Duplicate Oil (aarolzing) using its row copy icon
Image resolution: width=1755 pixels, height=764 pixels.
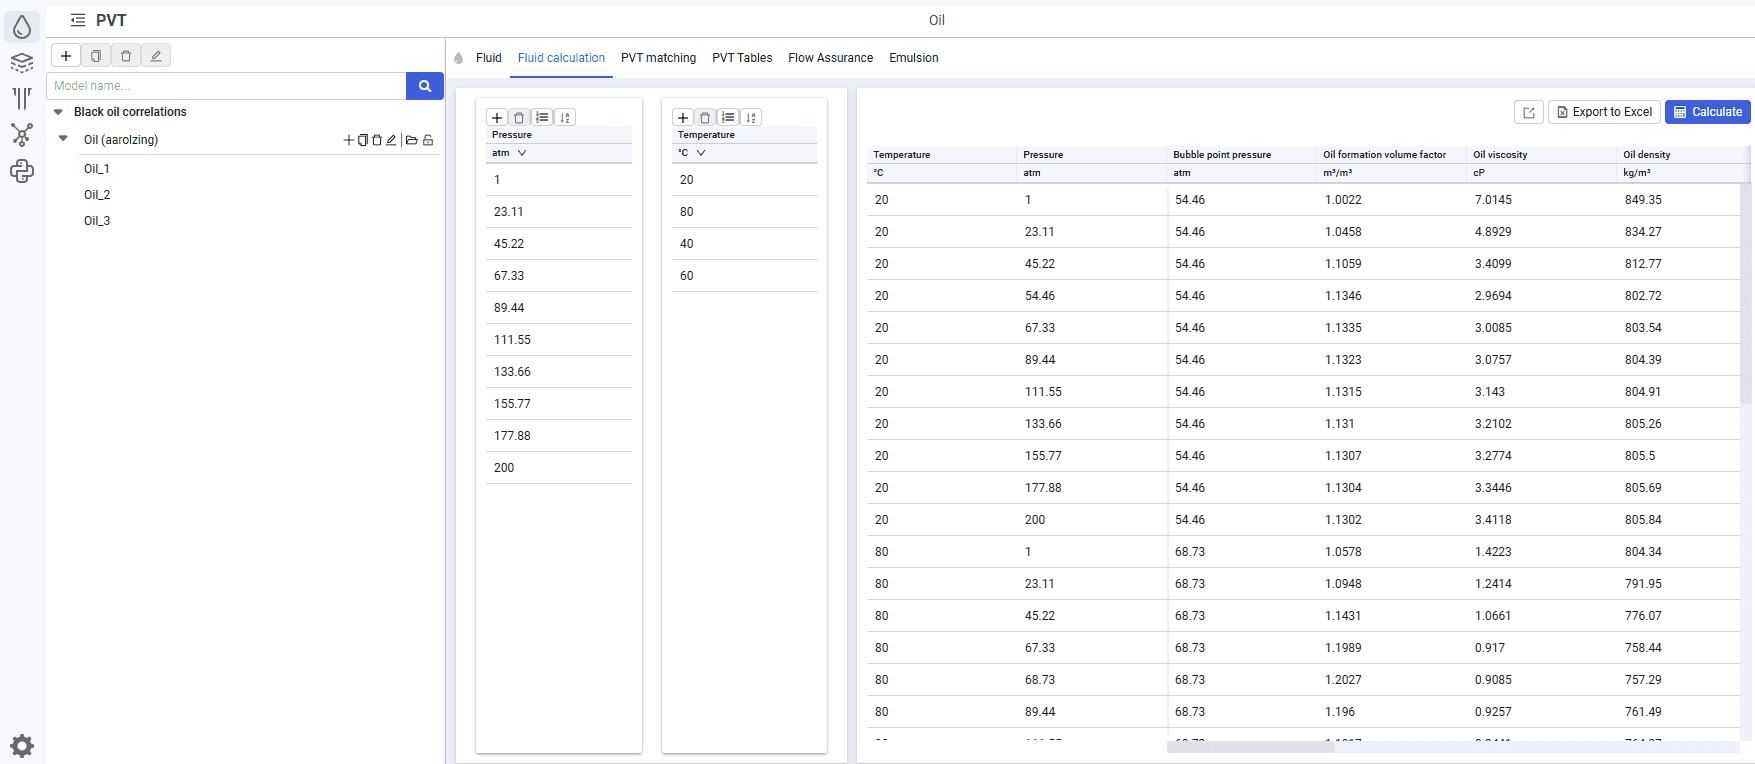coord(363,140)
